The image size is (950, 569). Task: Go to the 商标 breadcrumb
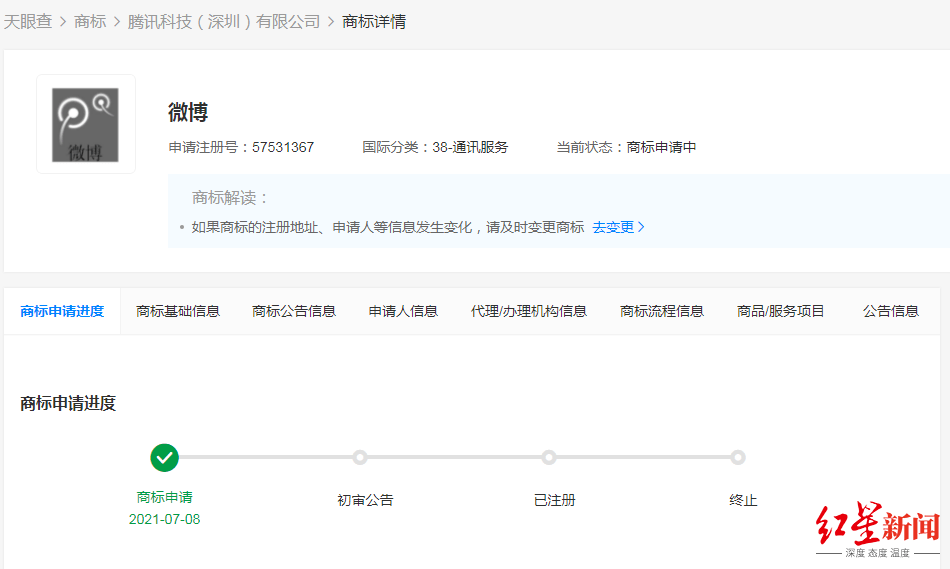(90, 22)
